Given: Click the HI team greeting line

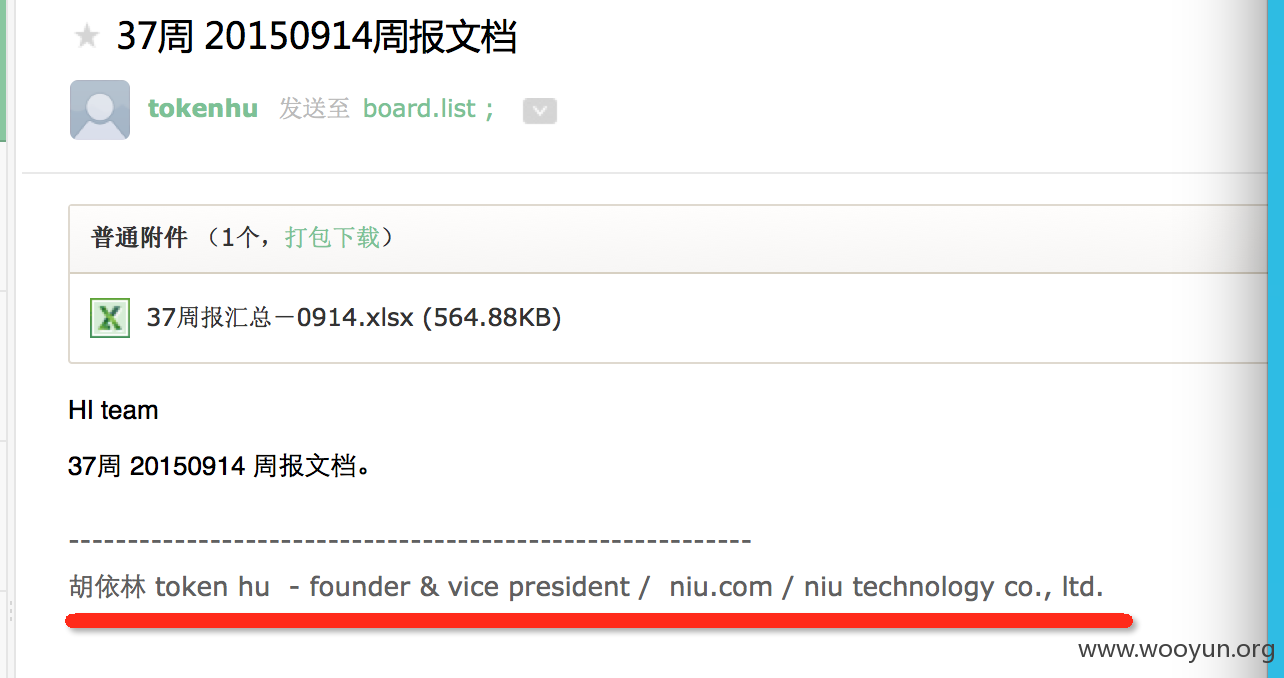Looking at the screenshot, I should pos(113,410).
